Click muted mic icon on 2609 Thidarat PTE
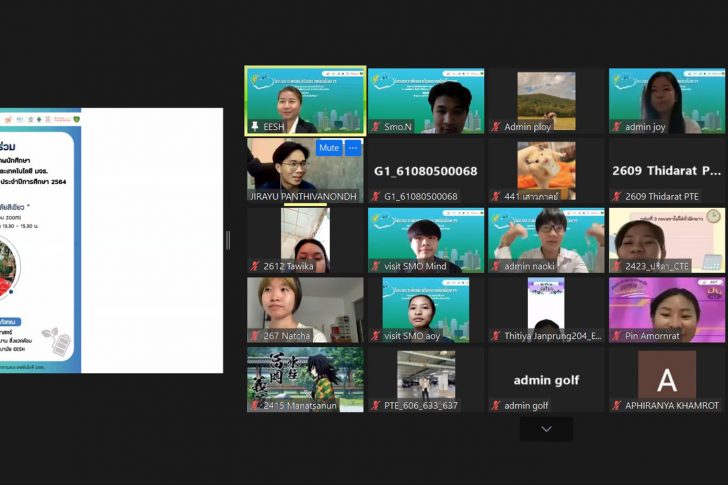Image resolution: width=728 pixels, height=485 pixels. 617,197
